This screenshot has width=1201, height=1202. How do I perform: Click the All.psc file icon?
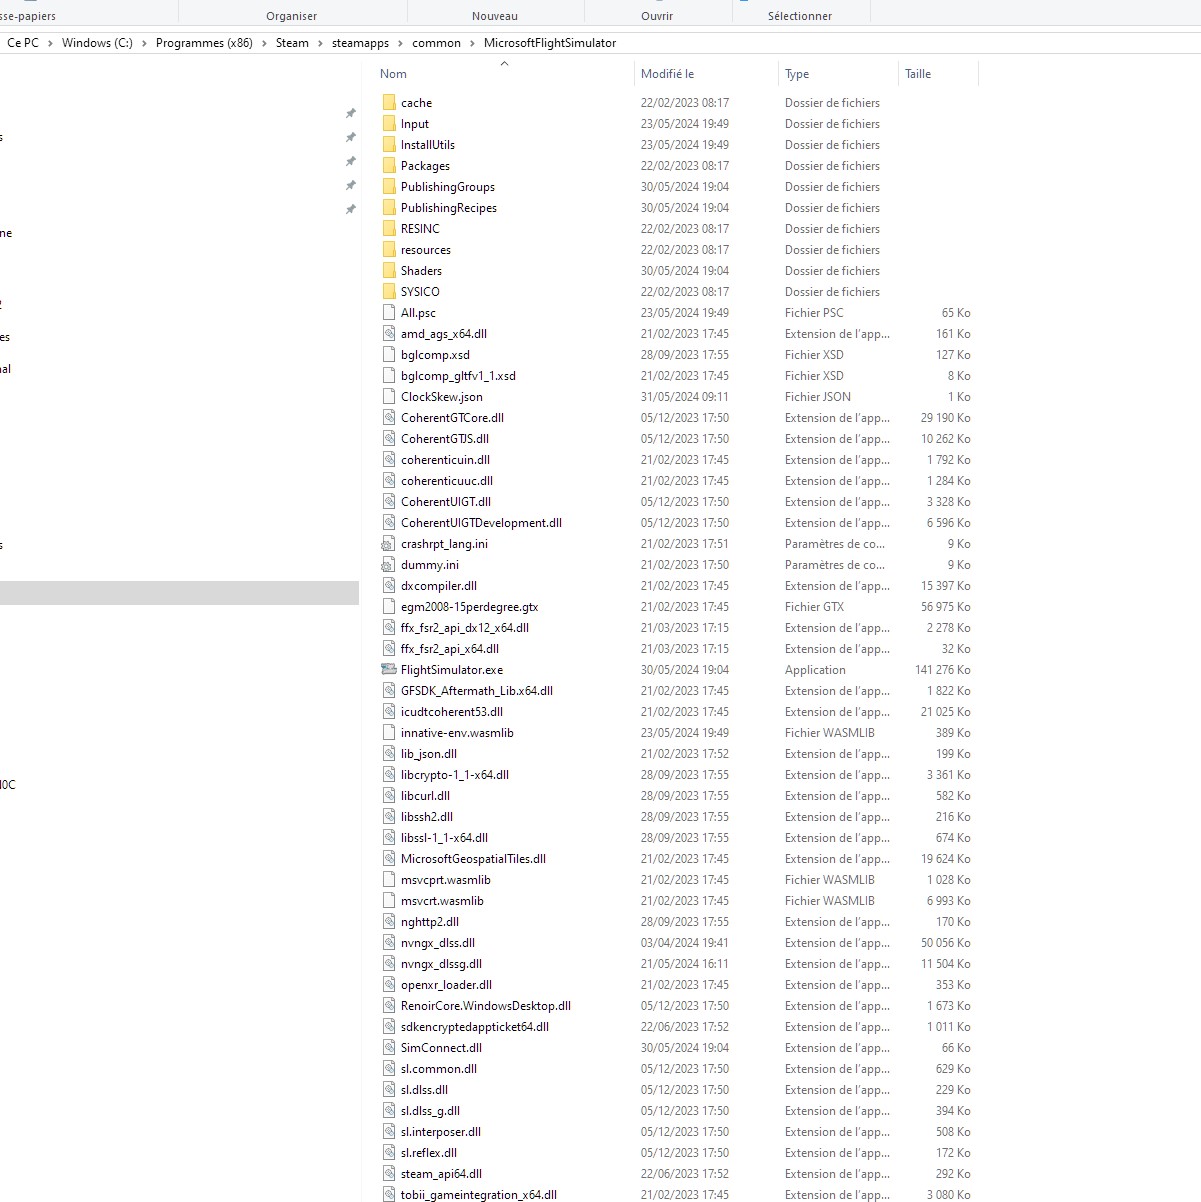pos(389,312)
